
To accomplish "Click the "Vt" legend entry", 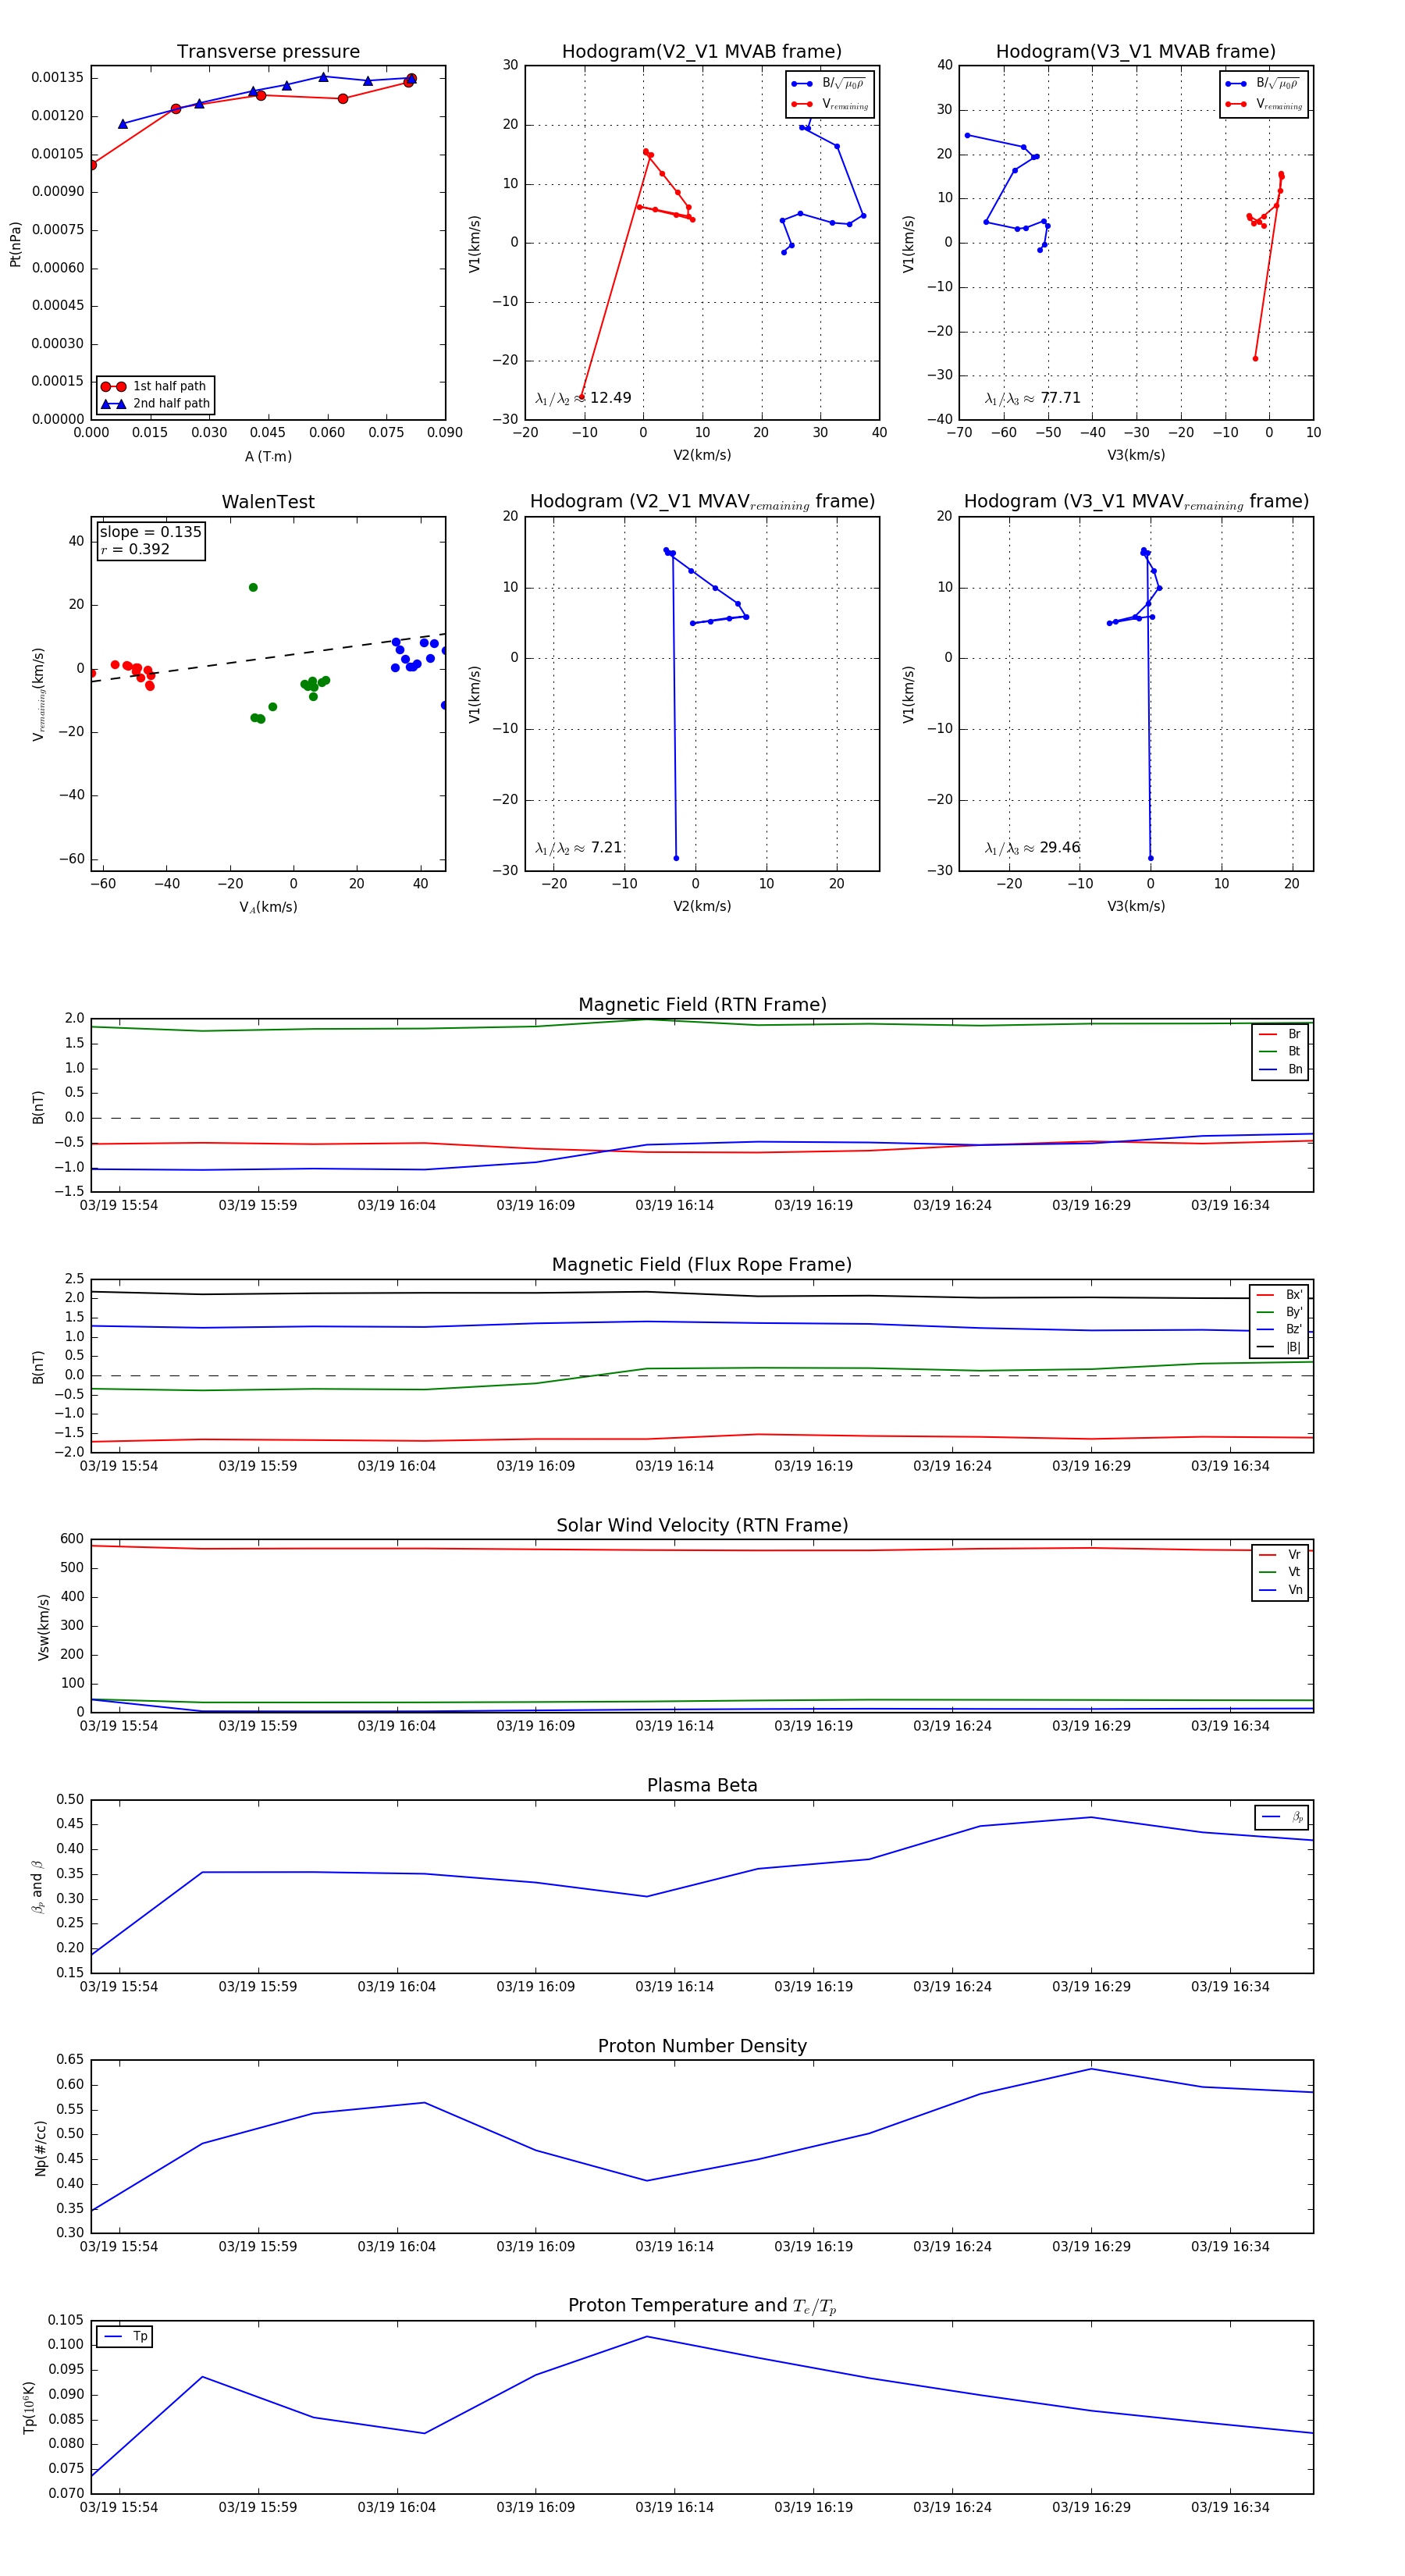I will pos(1281,1572).
